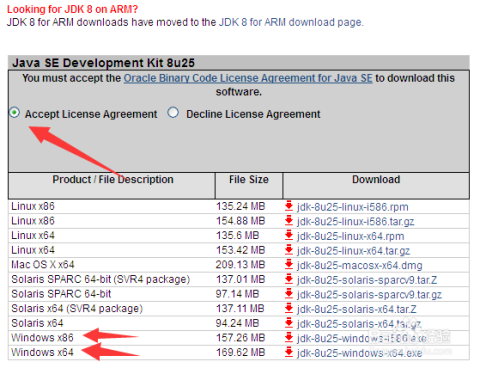Click download icon beside jdk-8u25-linux-x64.tar.gz
The image size is (480, 368).
[289, 250]
